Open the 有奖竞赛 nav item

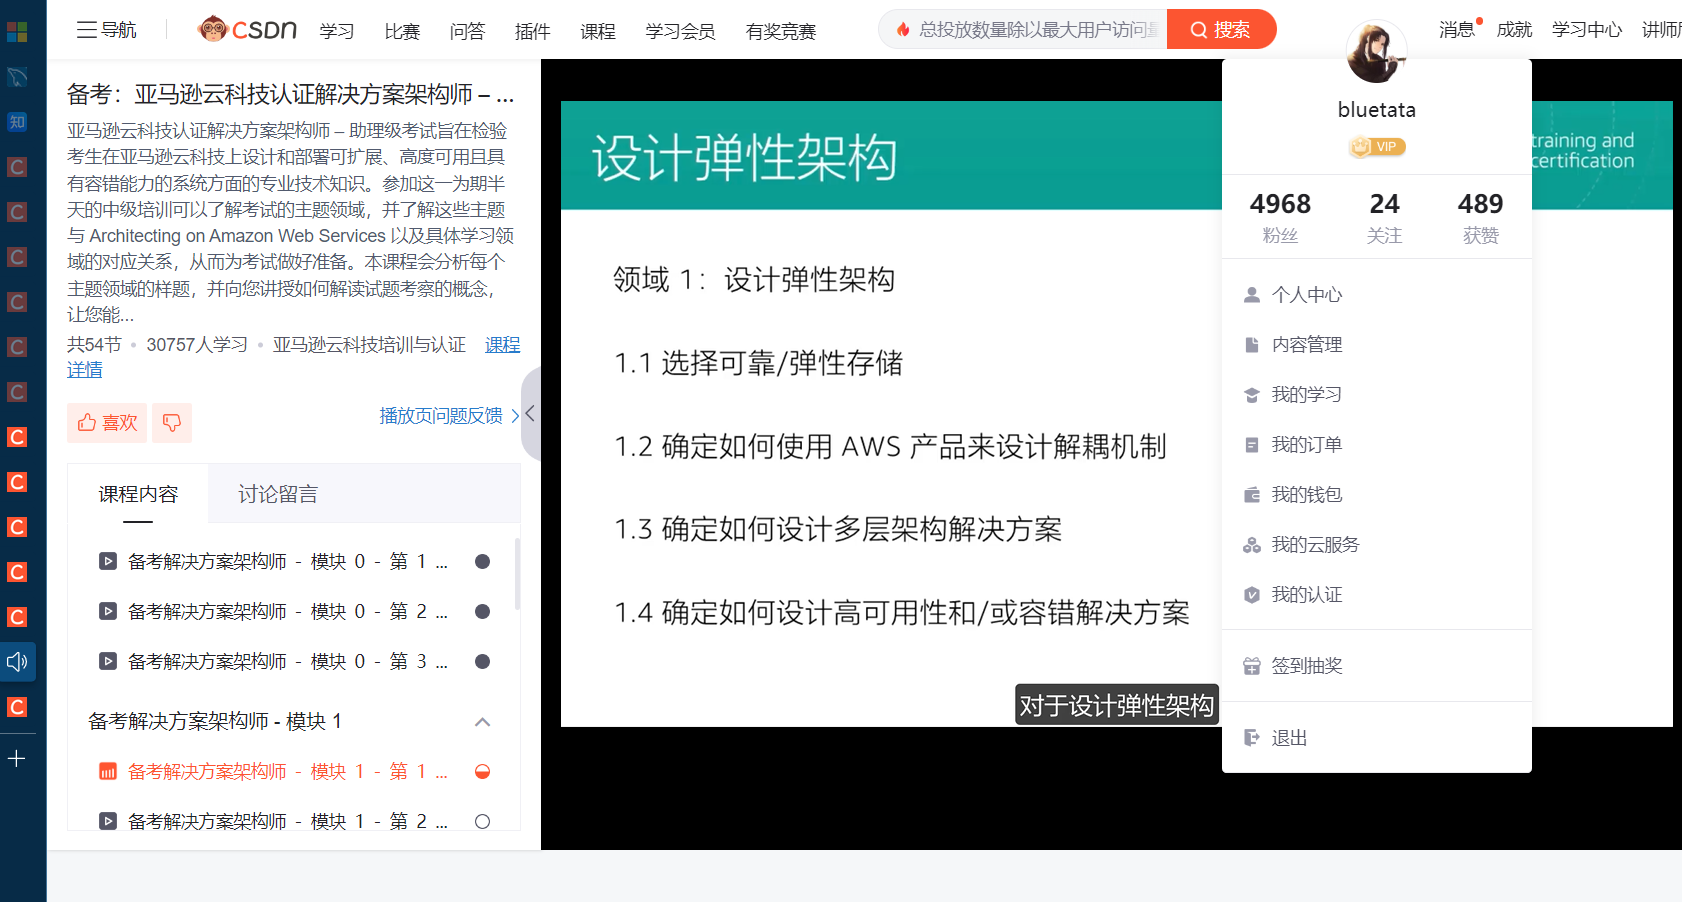(x=781, y=31)
